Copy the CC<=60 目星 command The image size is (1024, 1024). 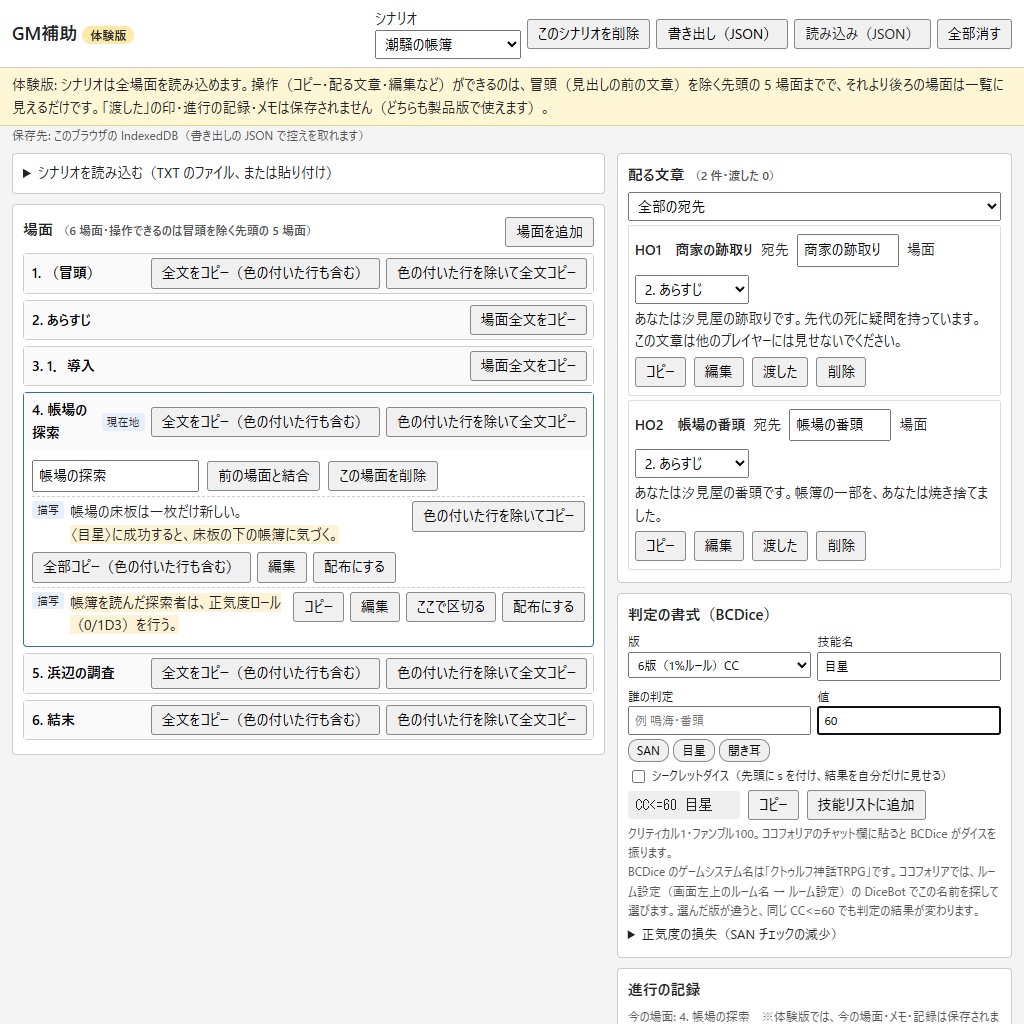[x=773, y=805]
